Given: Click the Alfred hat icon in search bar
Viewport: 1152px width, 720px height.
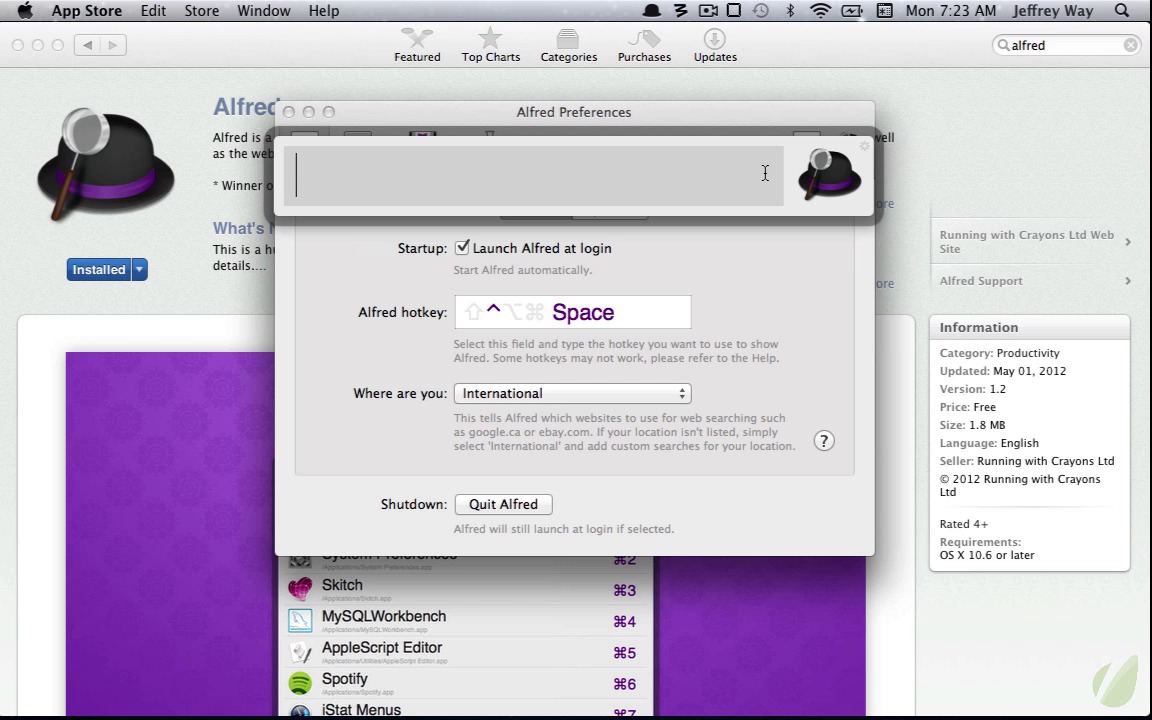Looking at the screenshot, I should tap(829, 173).
